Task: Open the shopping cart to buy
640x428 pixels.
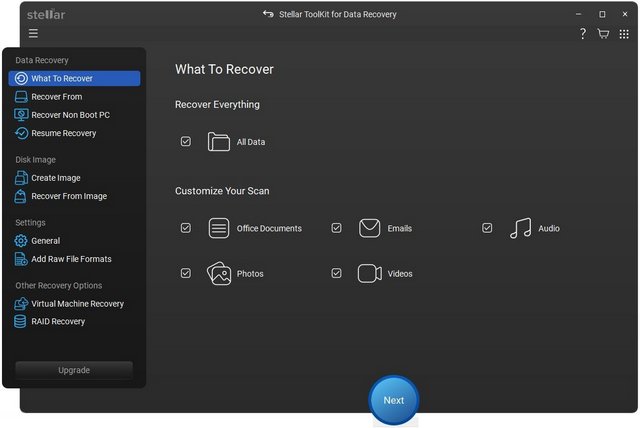Action: tap(603, 34)
